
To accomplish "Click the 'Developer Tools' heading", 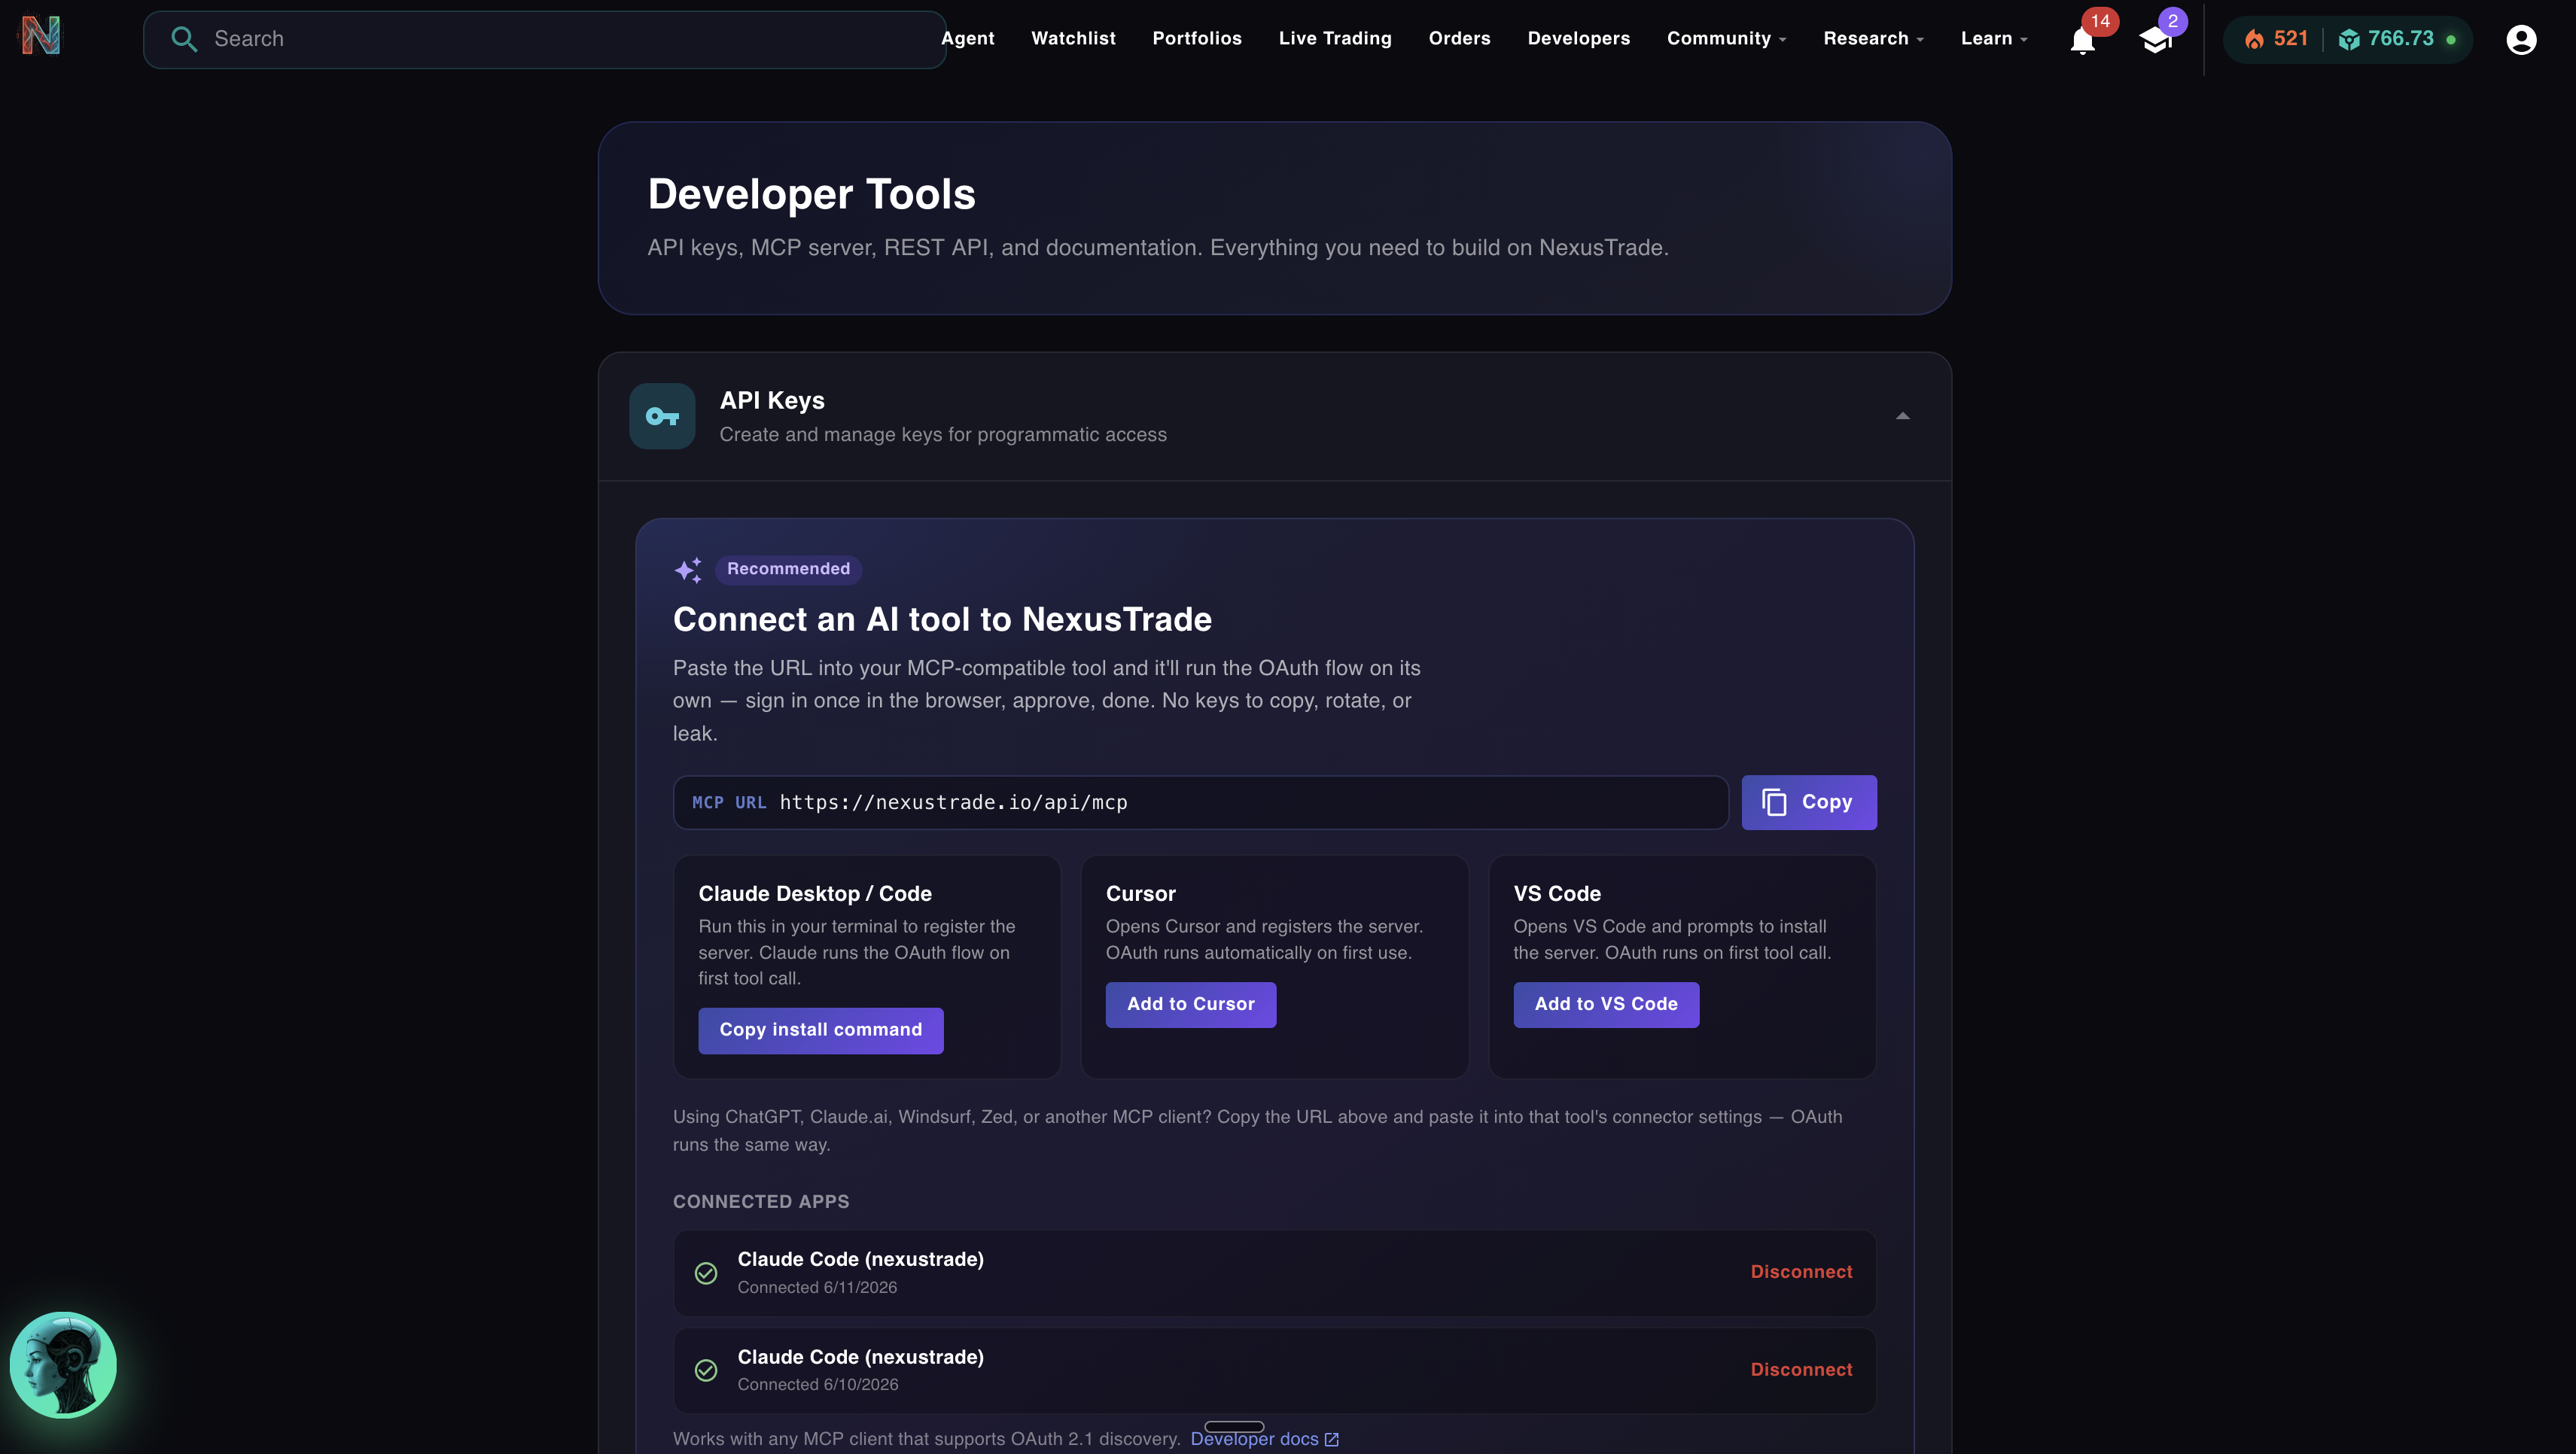I will tap(811, 194).
